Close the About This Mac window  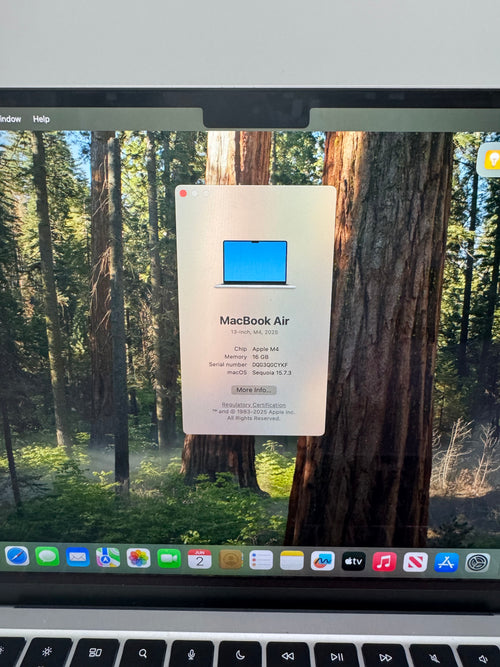183,194
